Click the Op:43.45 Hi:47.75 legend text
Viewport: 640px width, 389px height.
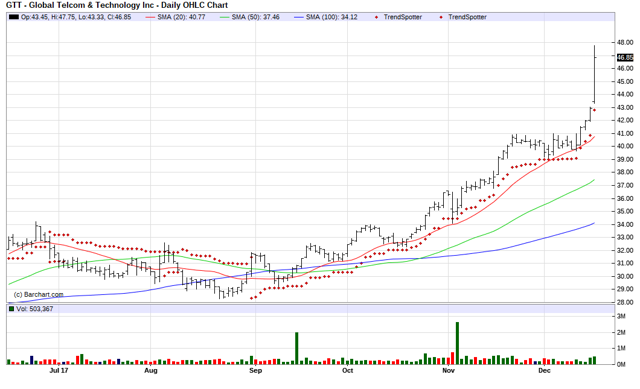76,17
